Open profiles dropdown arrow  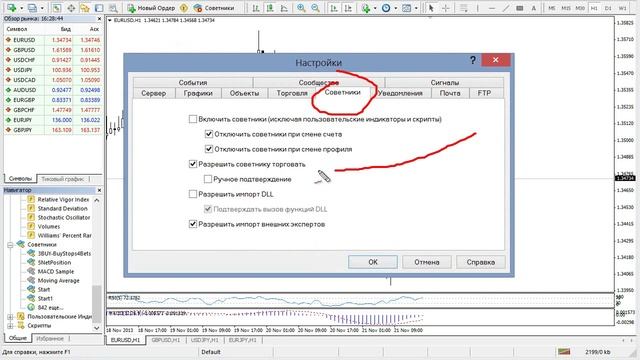42,8
